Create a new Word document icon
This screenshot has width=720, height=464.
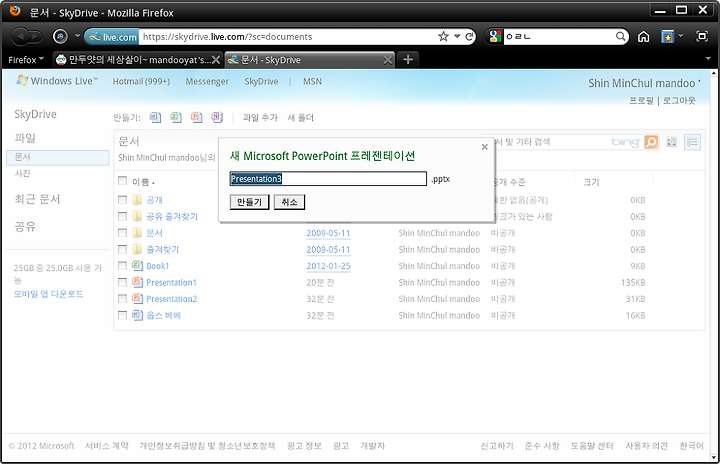155,118
